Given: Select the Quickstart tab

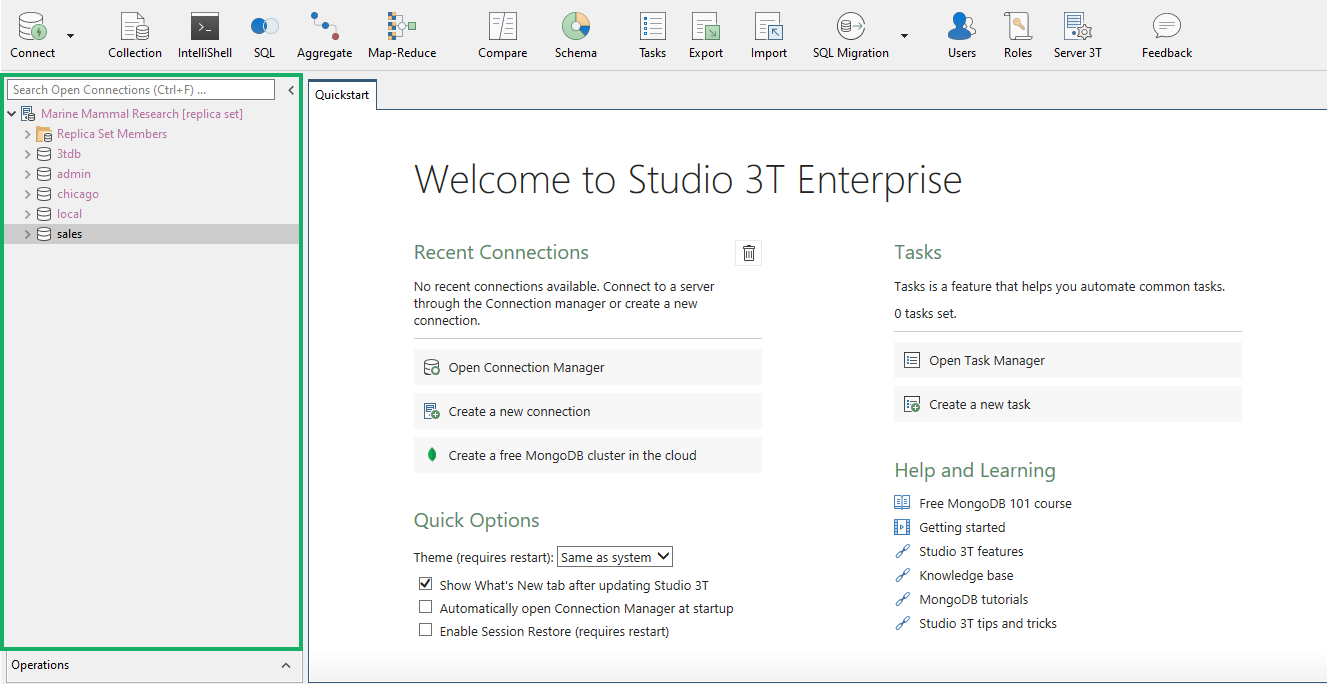Looking at the screenshot, I should [342, 95].
